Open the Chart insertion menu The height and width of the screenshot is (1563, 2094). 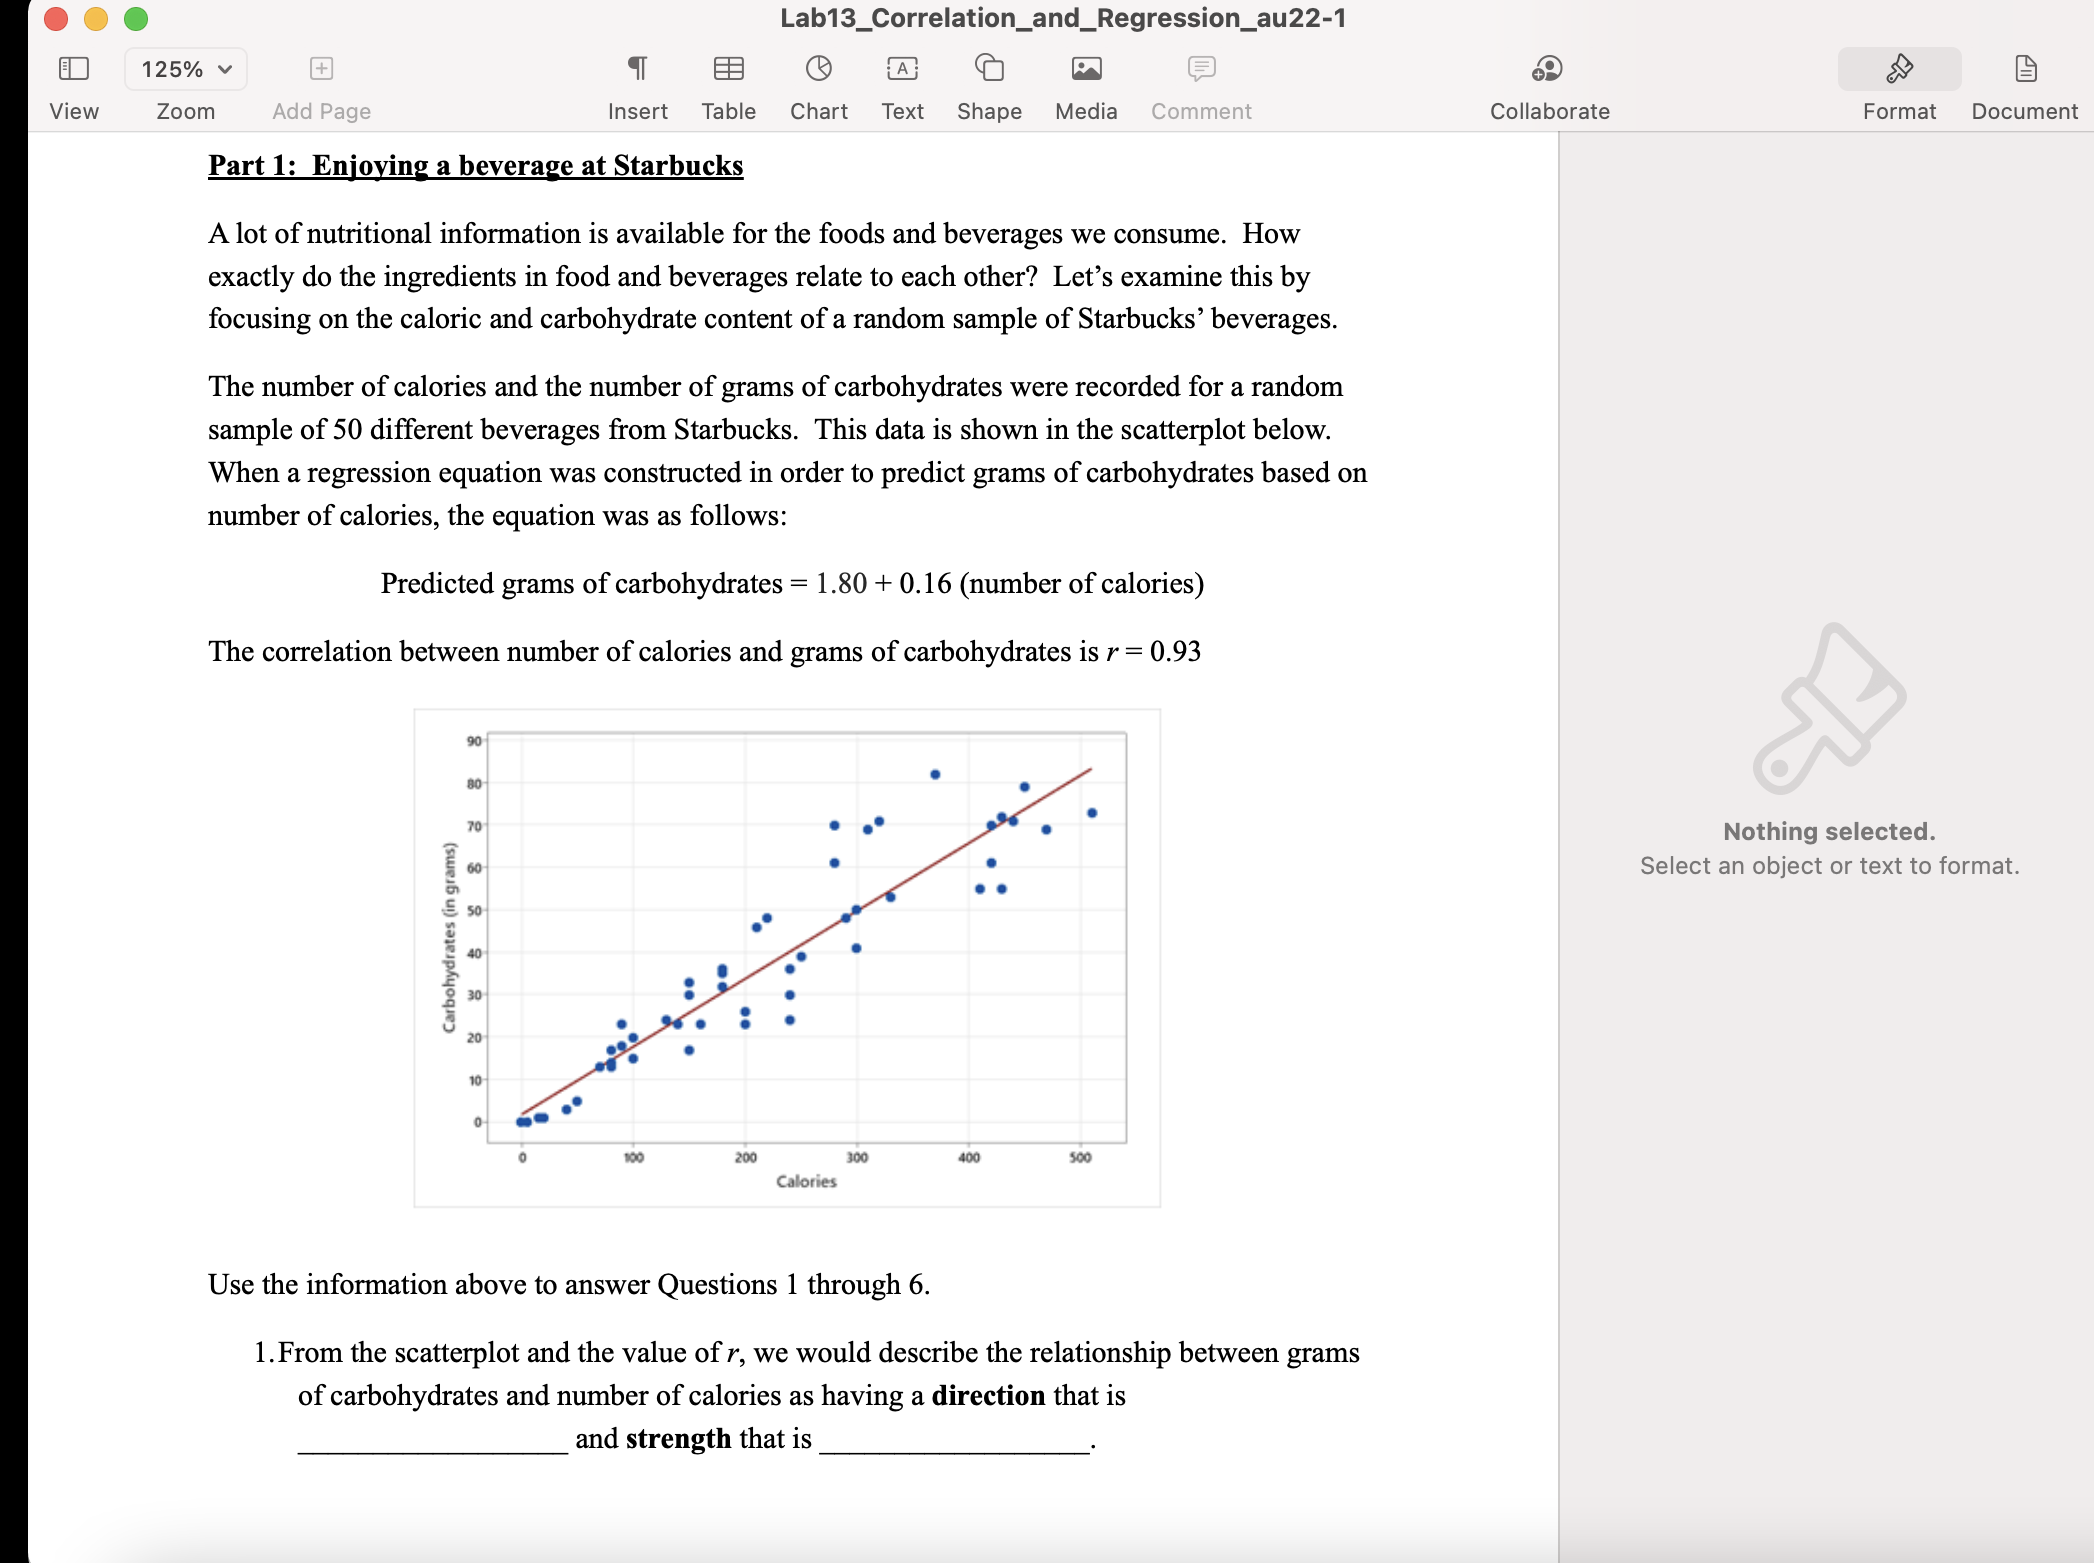tap(818, 85)
